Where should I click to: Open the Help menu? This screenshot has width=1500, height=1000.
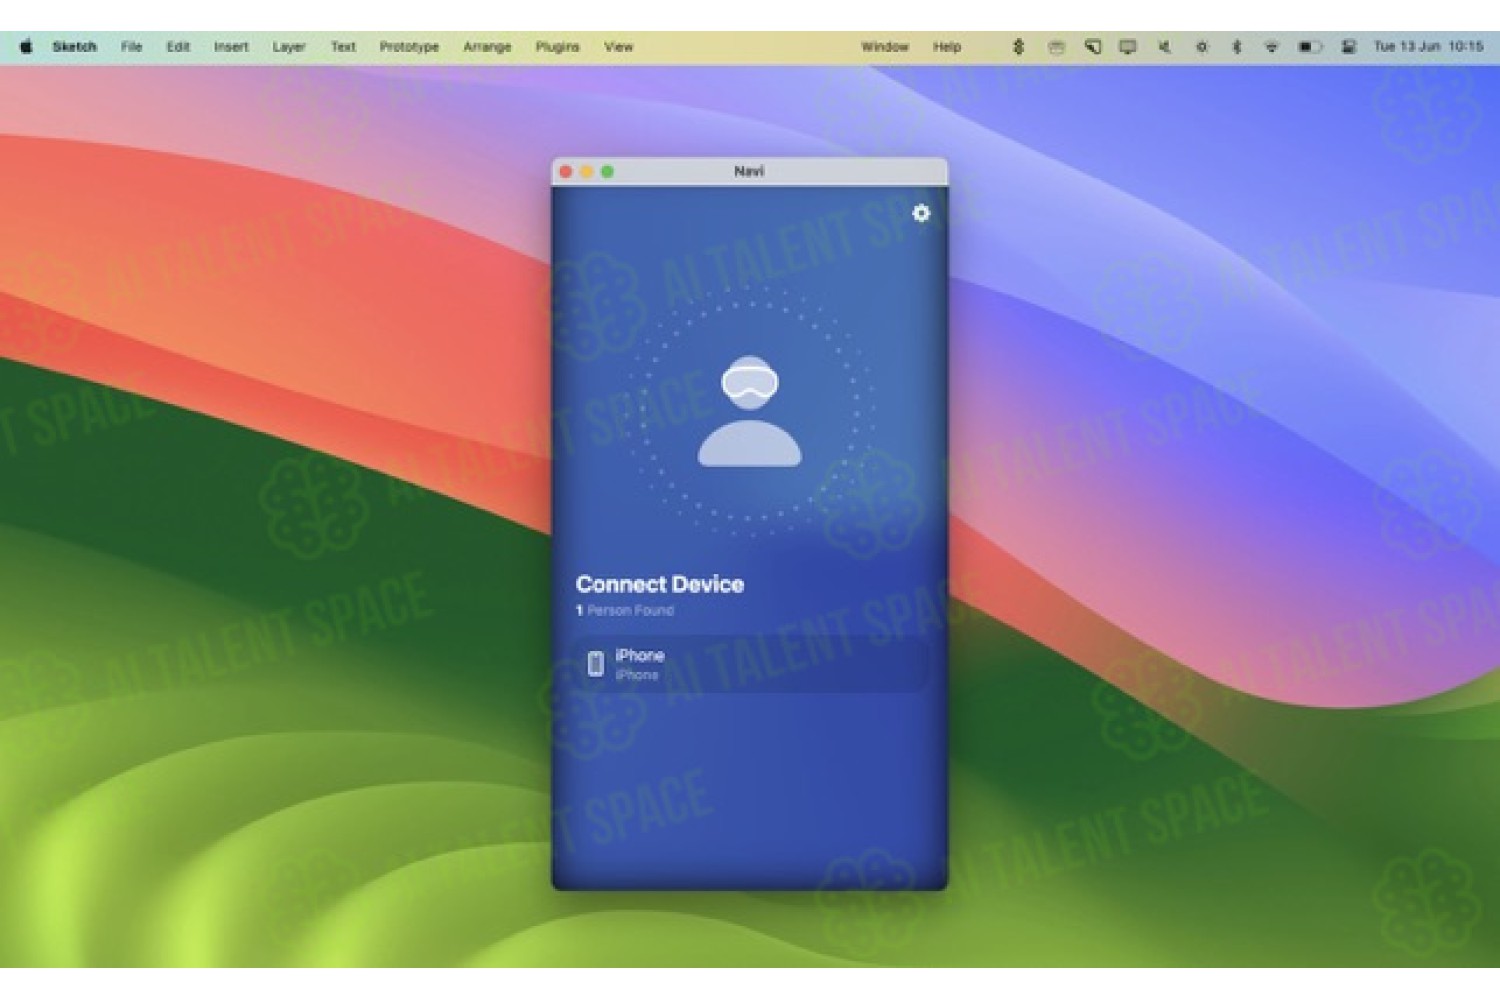947,46
